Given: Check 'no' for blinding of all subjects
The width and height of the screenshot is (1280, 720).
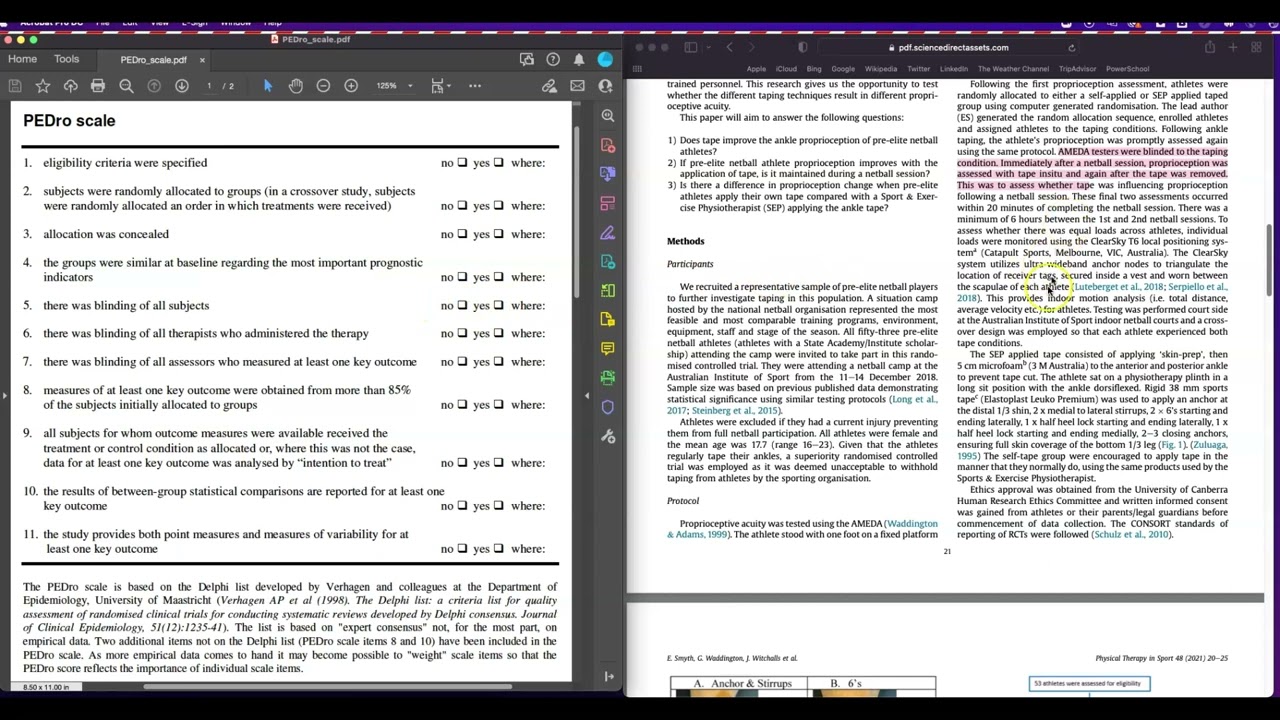Looking at the screenshot, I should tap(462, 306).
